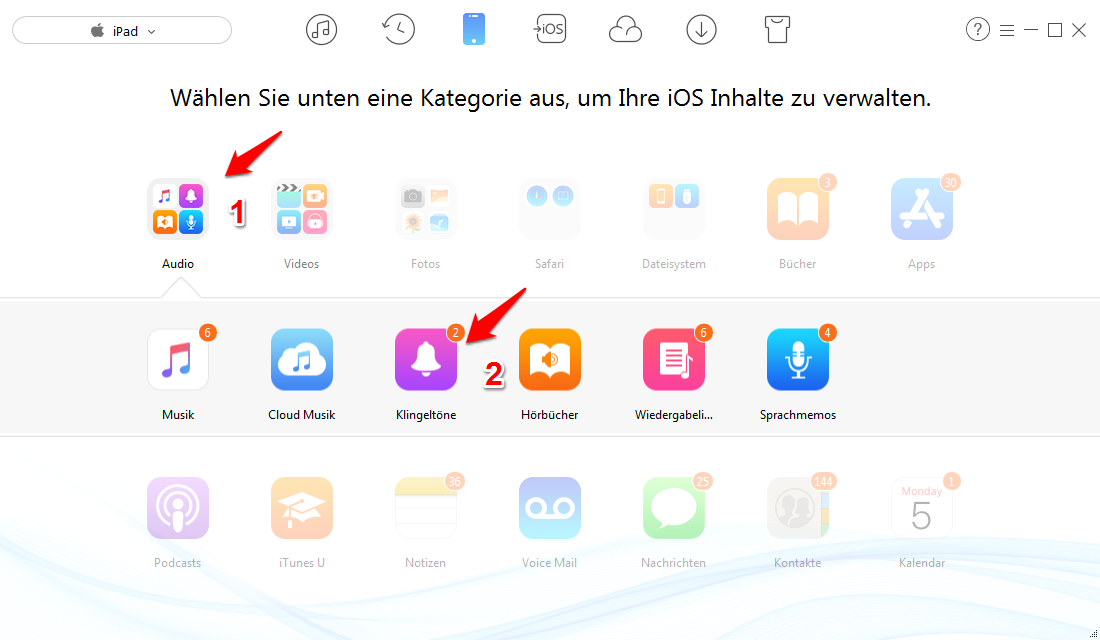This screenshot has width=1100, height=640.
Task: Click the "Cloud Musik" label
Action: pos(302,415)
